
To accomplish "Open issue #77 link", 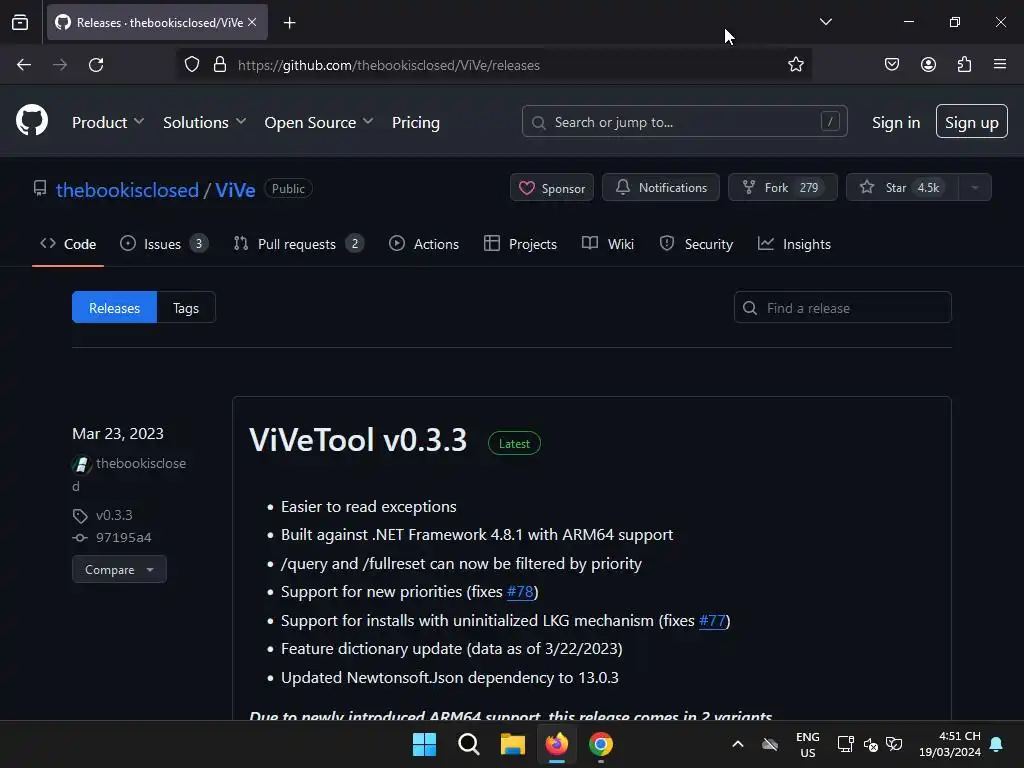I will 712,620.
